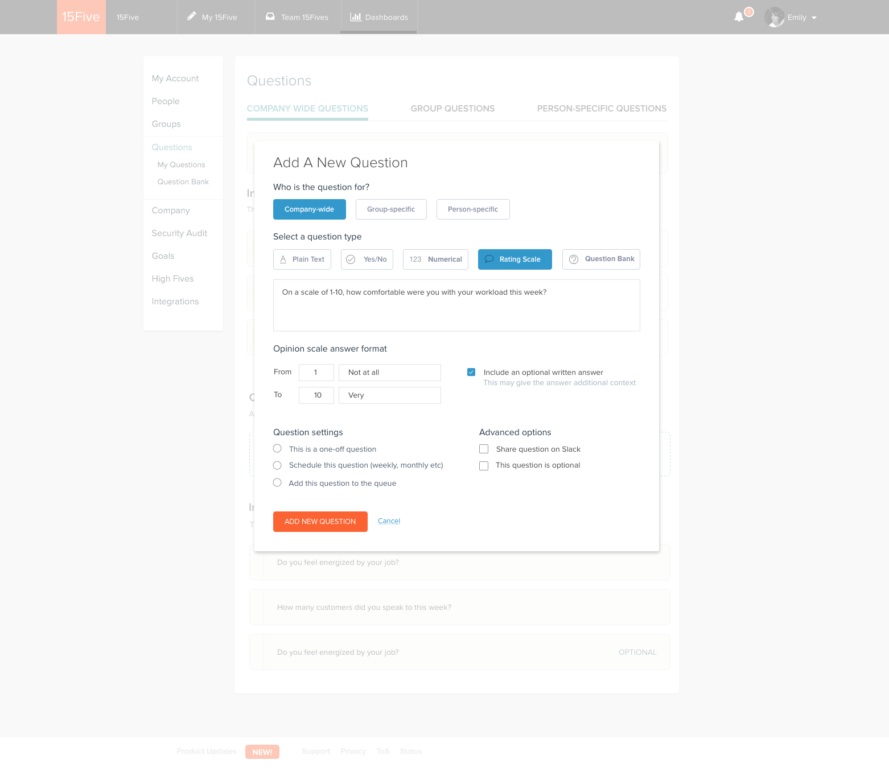Open the Question Bank type option
The width and height of the screenshot is (889, 768).
tap(601, 259)
